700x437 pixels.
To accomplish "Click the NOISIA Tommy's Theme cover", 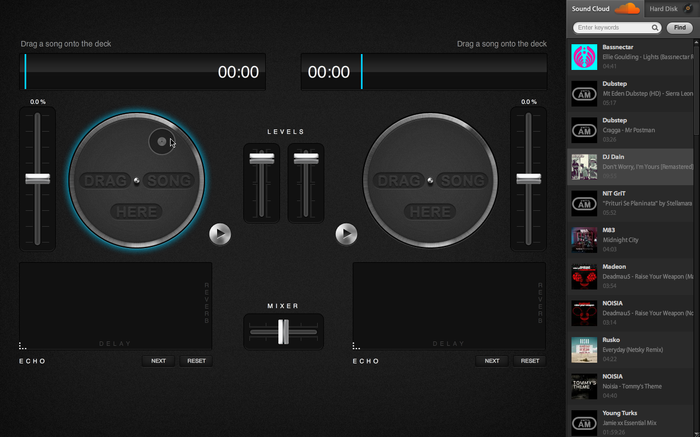I will point(584,386).
